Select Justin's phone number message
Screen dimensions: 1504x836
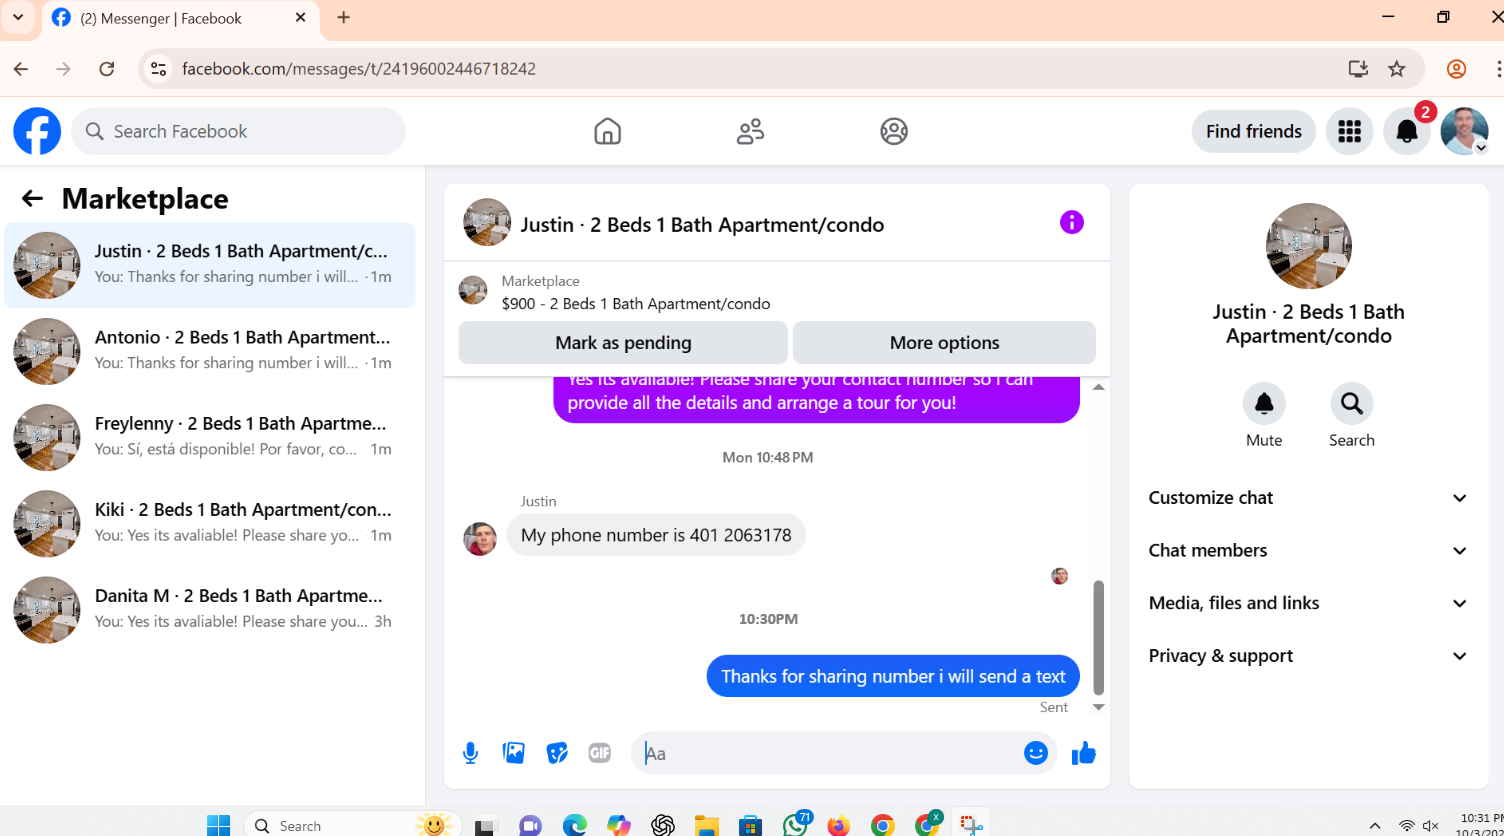click(656, 535)
